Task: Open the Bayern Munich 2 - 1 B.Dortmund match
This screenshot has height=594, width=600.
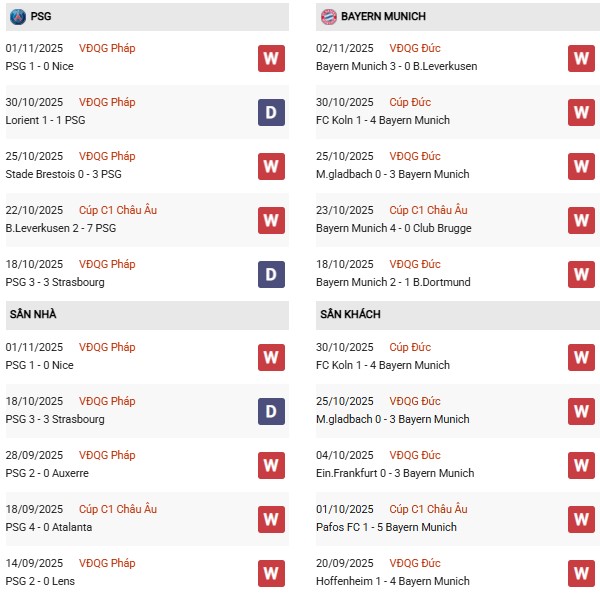Action: (392, 282)
